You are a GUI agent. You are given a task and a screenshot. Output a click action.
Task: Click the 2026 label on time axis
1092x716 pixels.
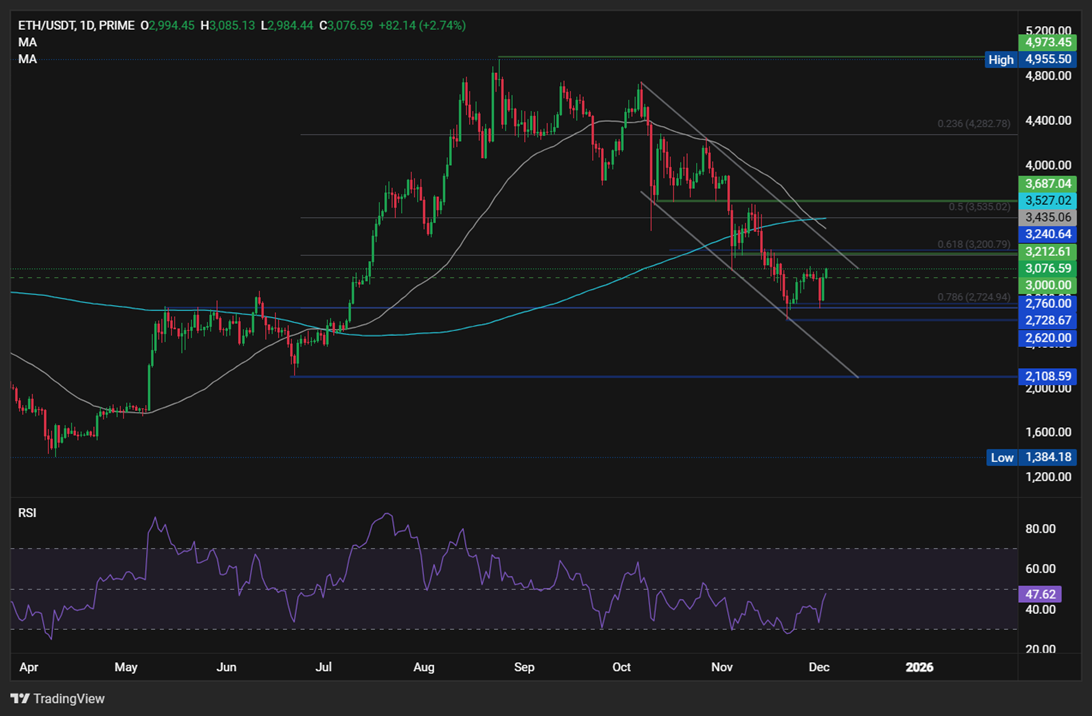919,667
